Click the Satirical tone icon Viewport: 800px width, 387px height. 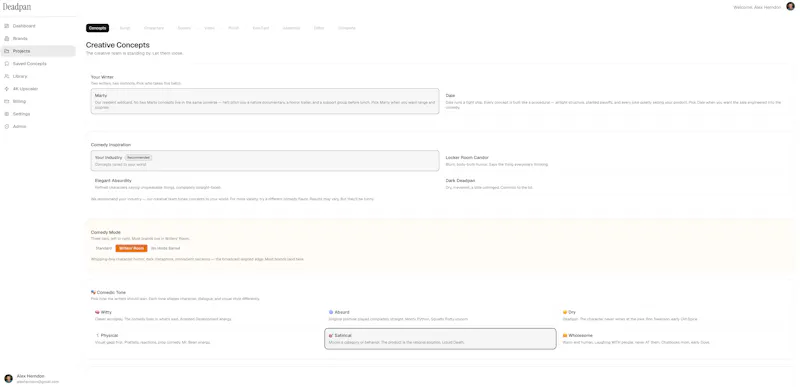pos(331,336)
